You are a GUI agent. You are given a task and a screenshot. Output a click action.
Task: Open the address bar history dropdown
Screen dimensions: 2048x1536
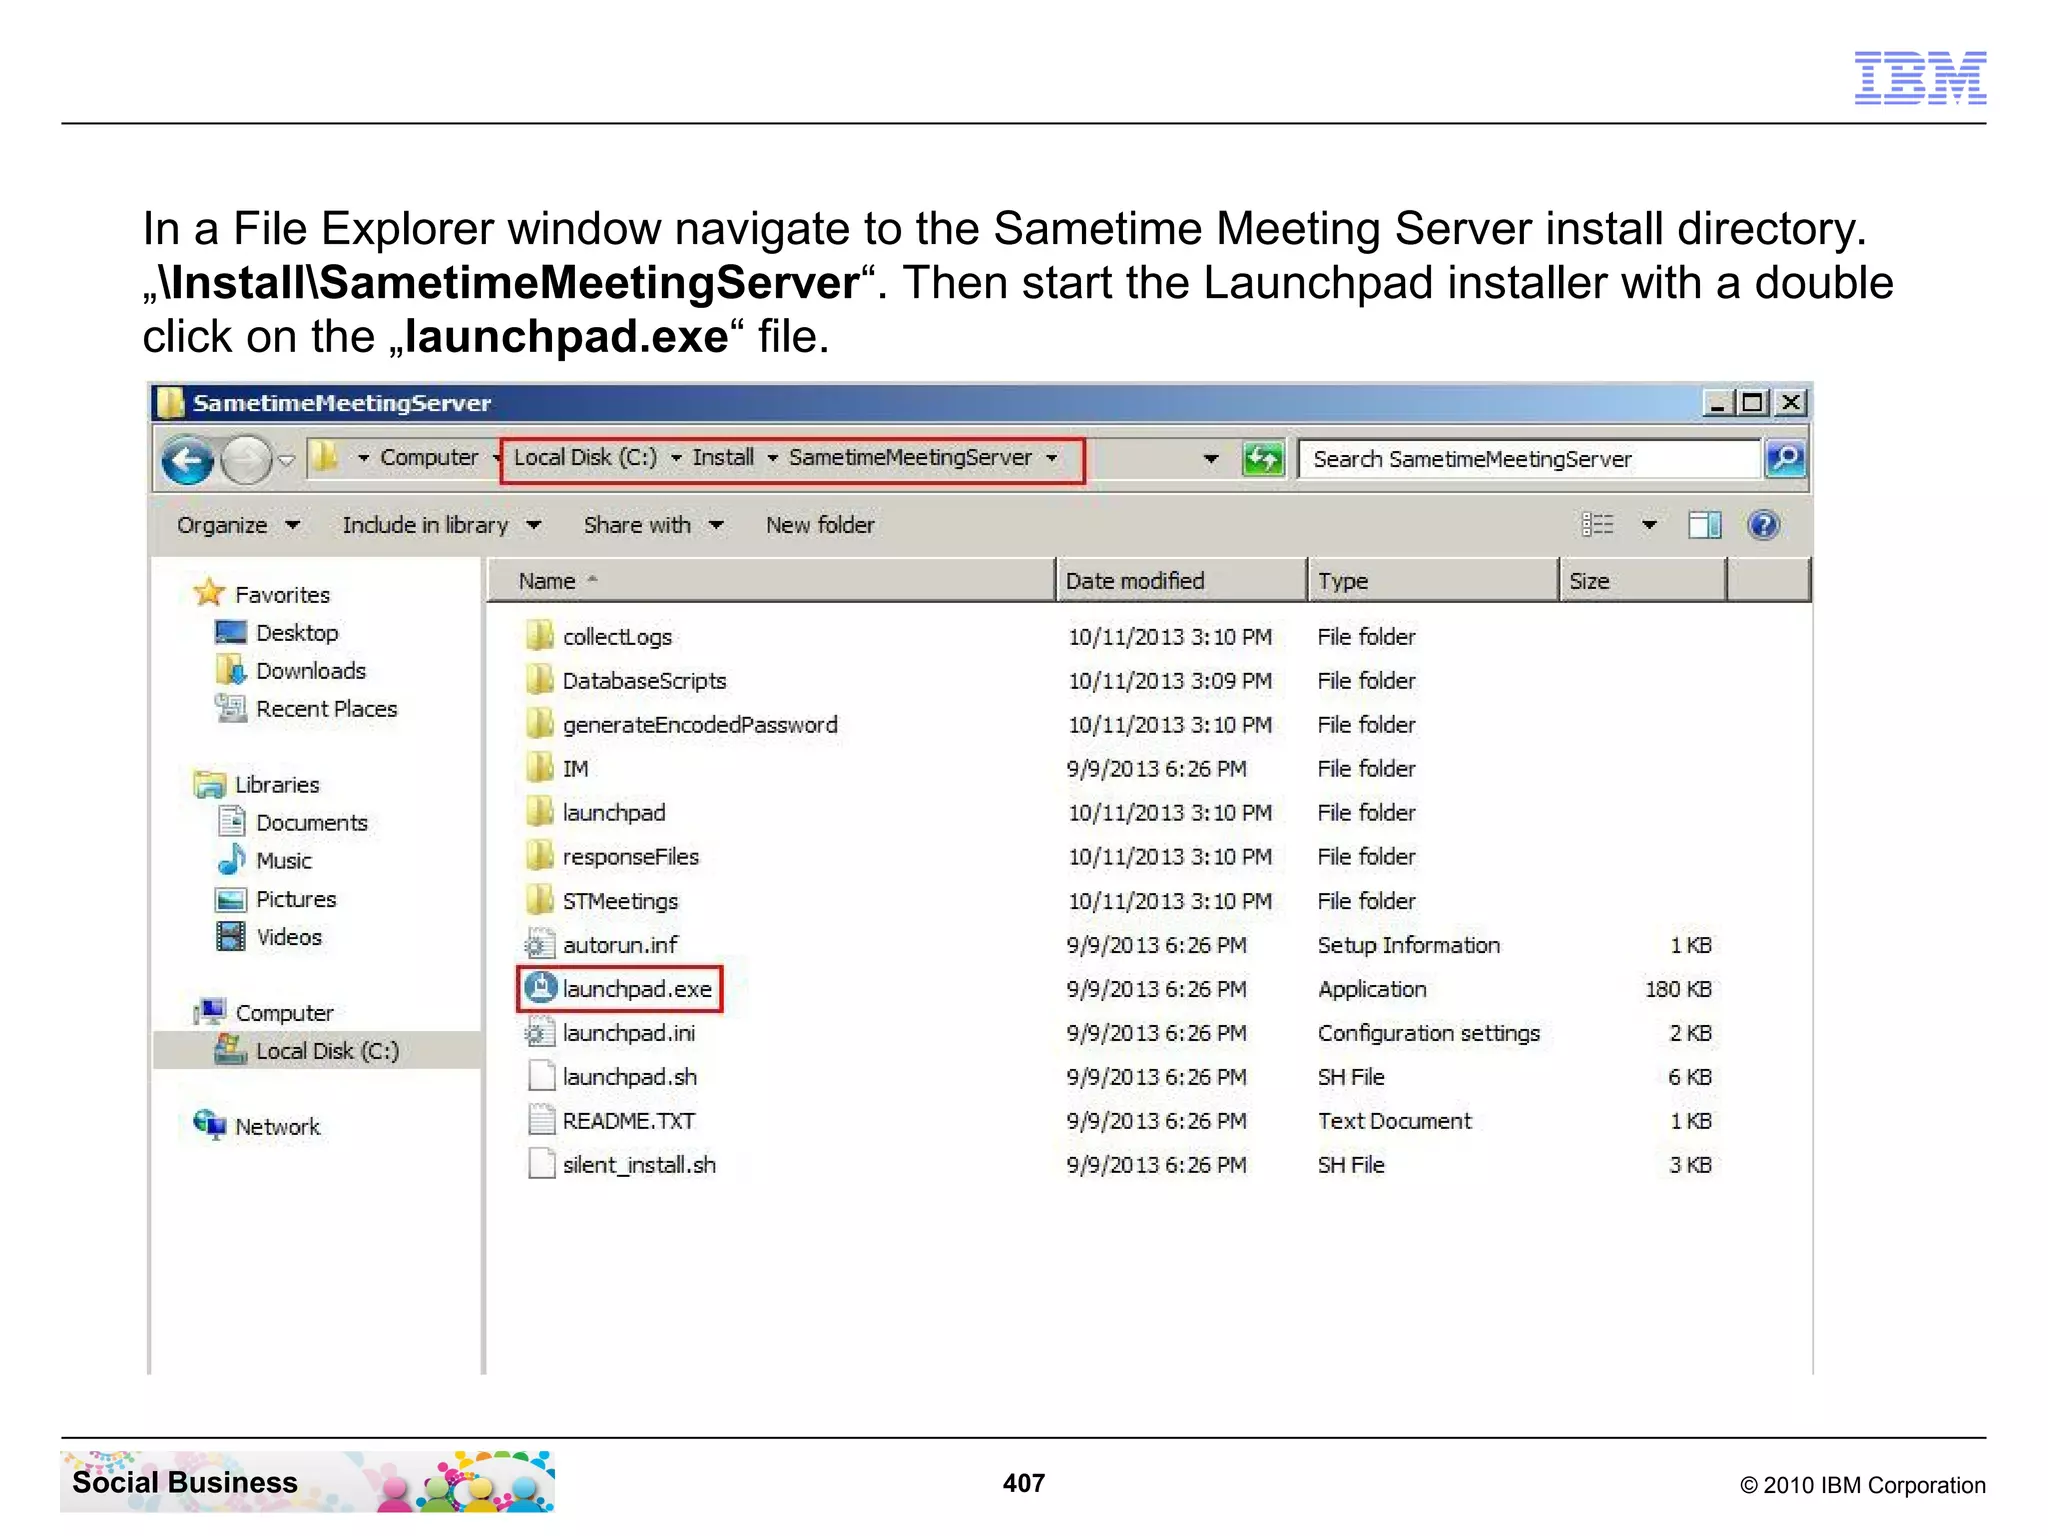point(1211,459)
